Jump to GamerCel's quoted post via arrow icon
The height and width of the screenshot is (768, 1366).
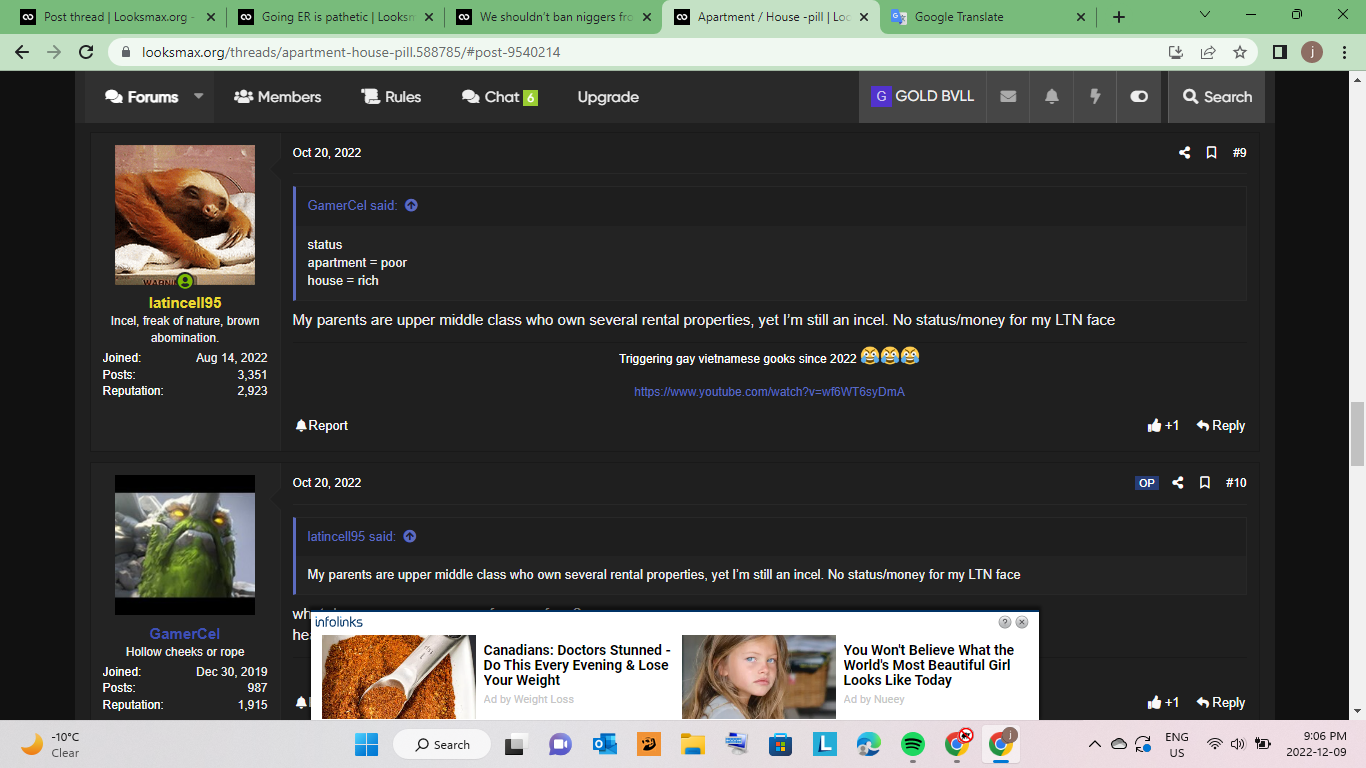click(411, 205)
